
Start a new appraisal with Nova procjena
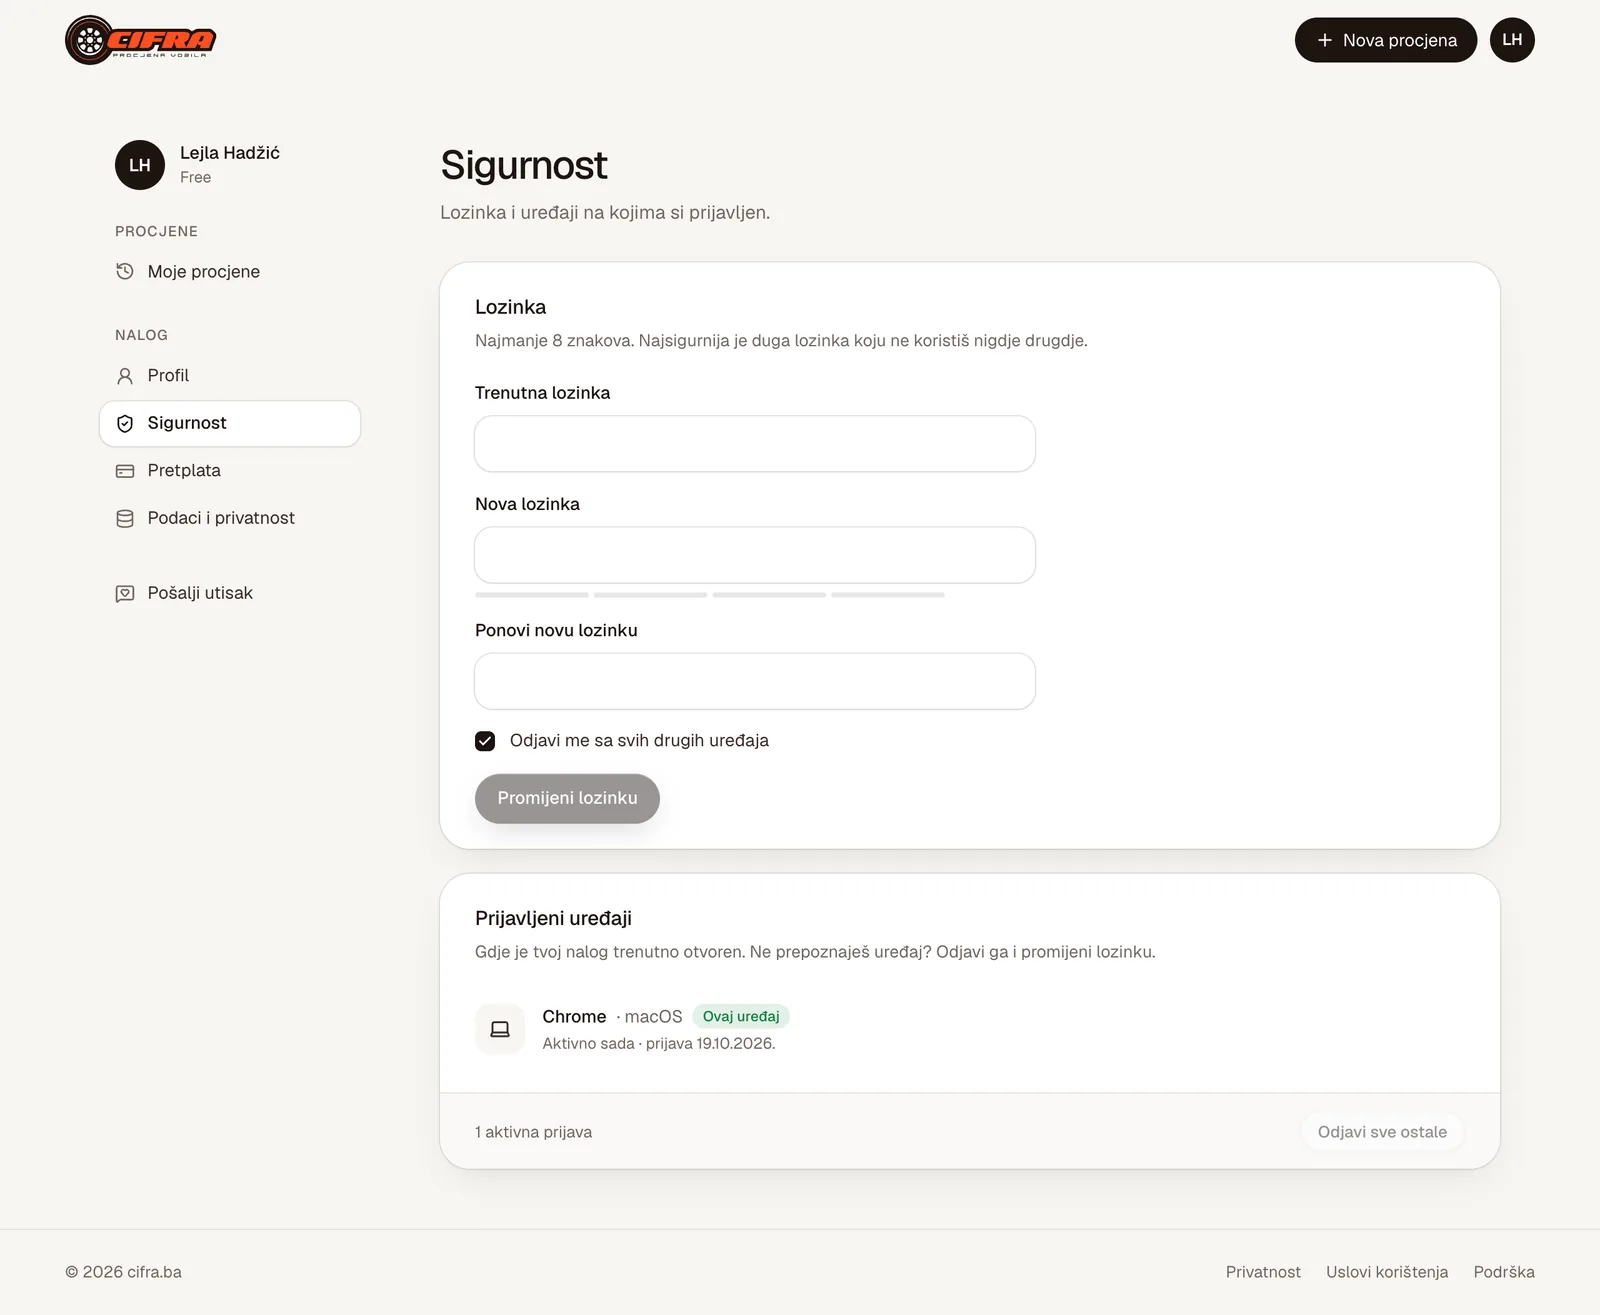tap(1386, 40)
